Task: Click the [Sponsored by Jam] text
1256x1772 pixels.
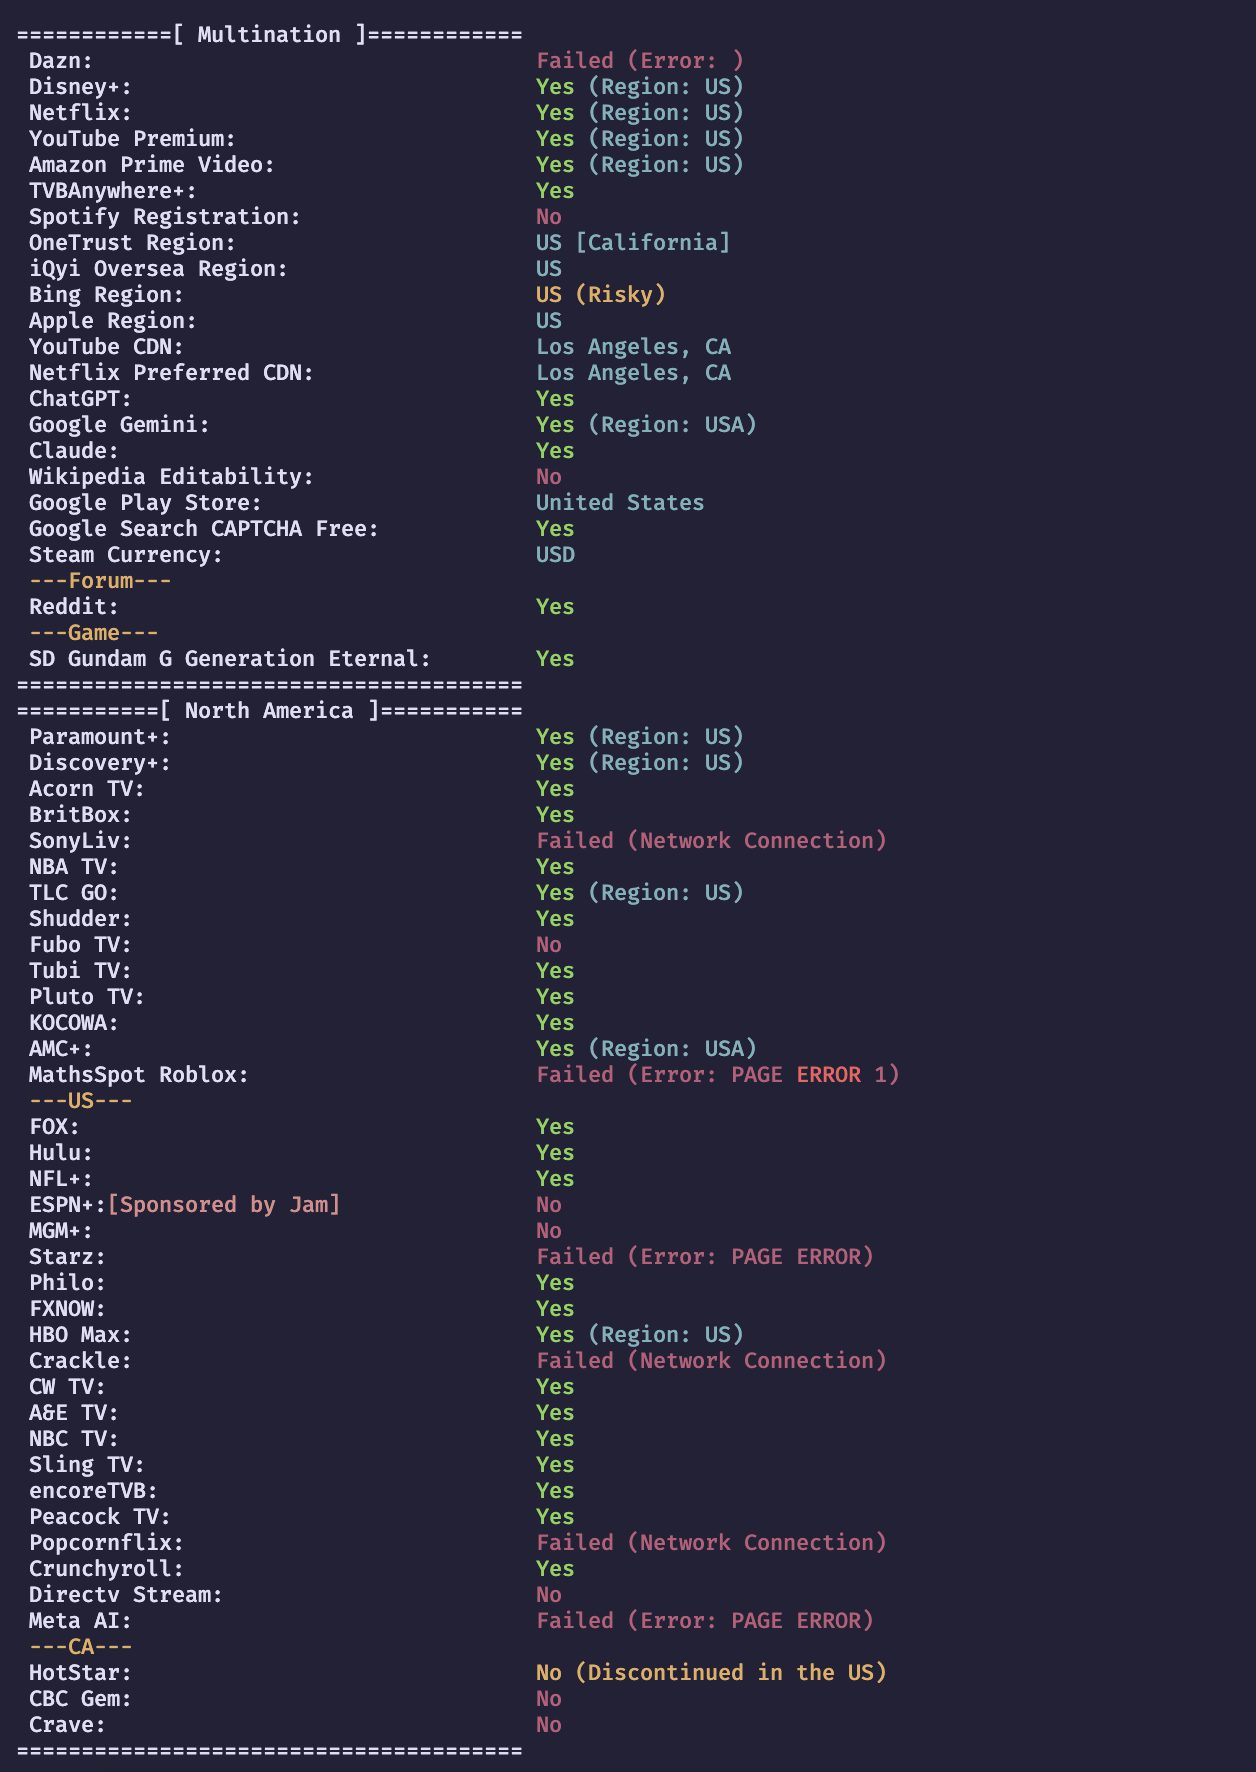Action: tap(224, 1205)
